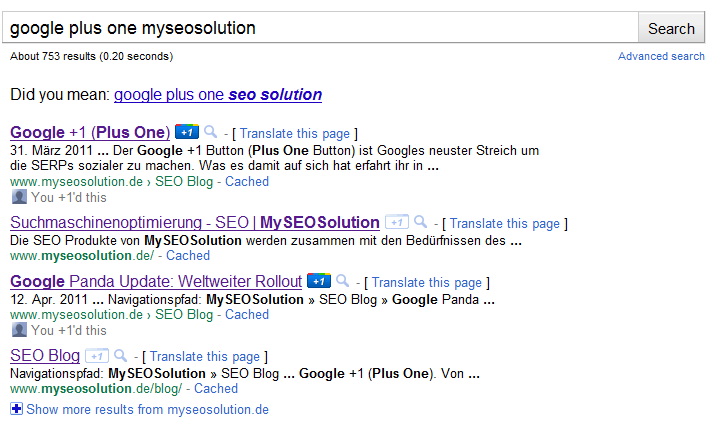Open the SEO Blog result title

point(45,356)
